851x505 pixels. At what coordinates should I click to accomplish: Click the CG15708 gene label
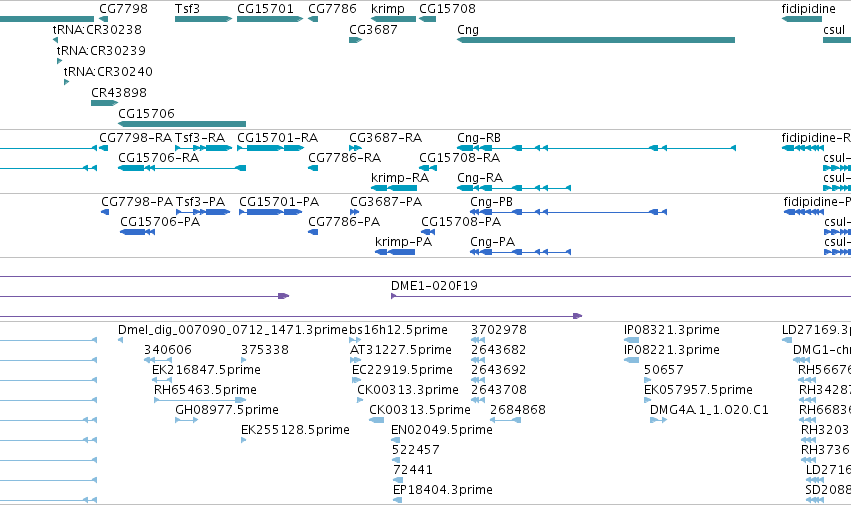click(447, 9)
